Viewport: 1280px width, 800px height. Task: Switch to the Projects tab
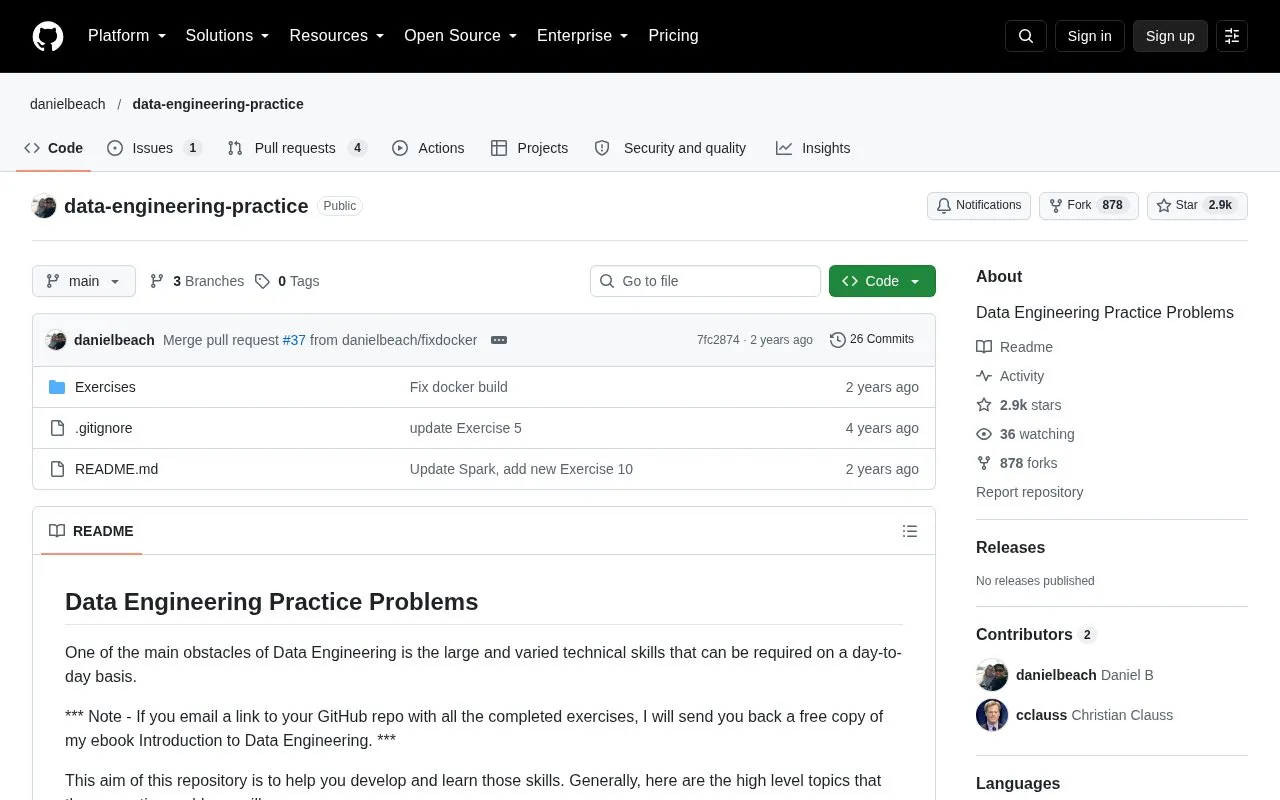529,148
